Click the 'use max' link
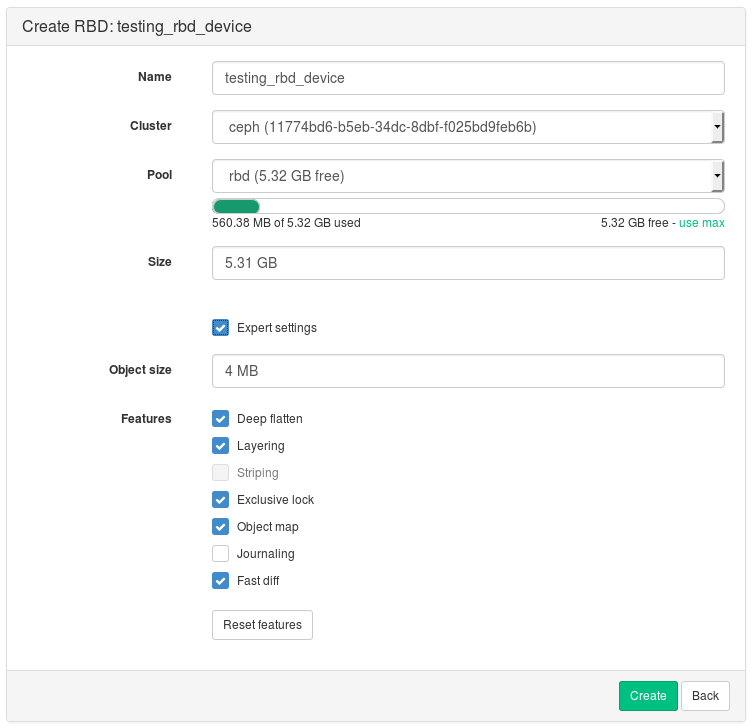The width and height of the screenshot is (752, 728). [702, 223]
